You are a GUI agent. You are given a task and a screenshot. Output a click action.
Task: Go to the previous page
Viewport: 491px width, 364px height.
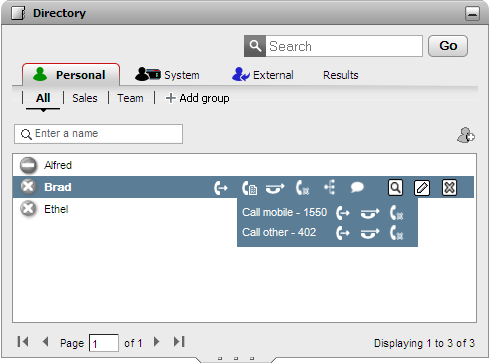pyautogui.click(x=46, y=342)
